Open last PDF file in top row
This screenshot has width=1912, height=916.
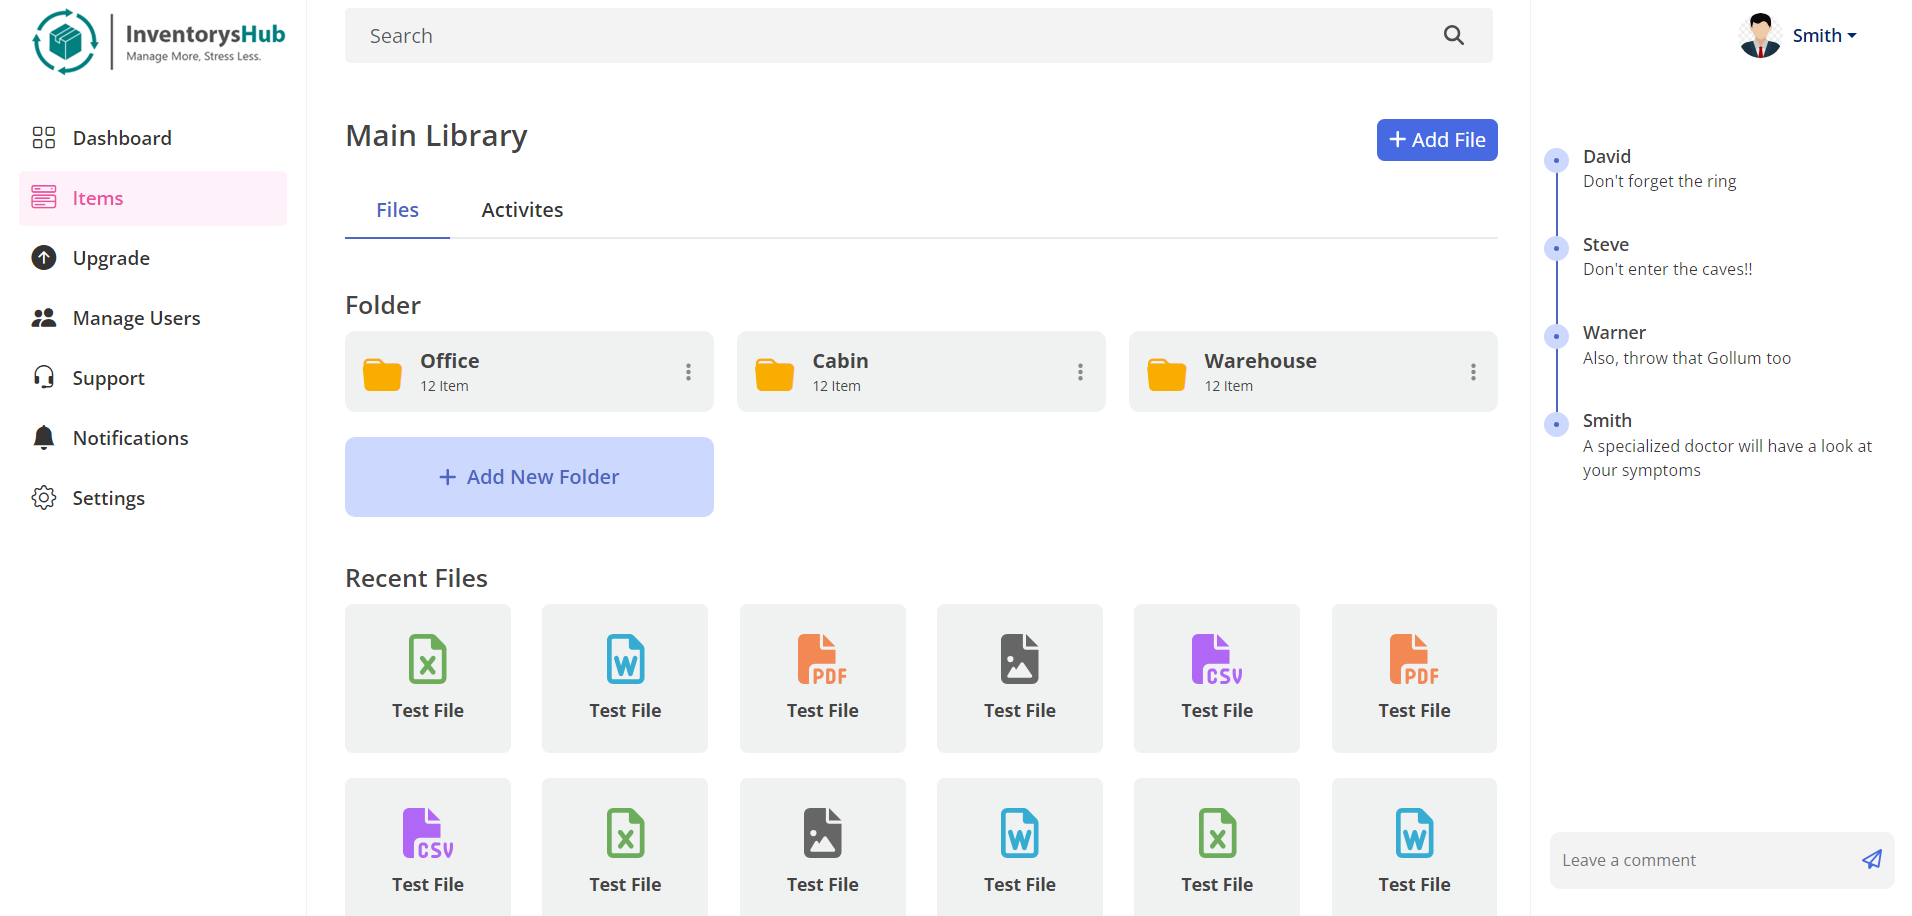click(1414, 678)
